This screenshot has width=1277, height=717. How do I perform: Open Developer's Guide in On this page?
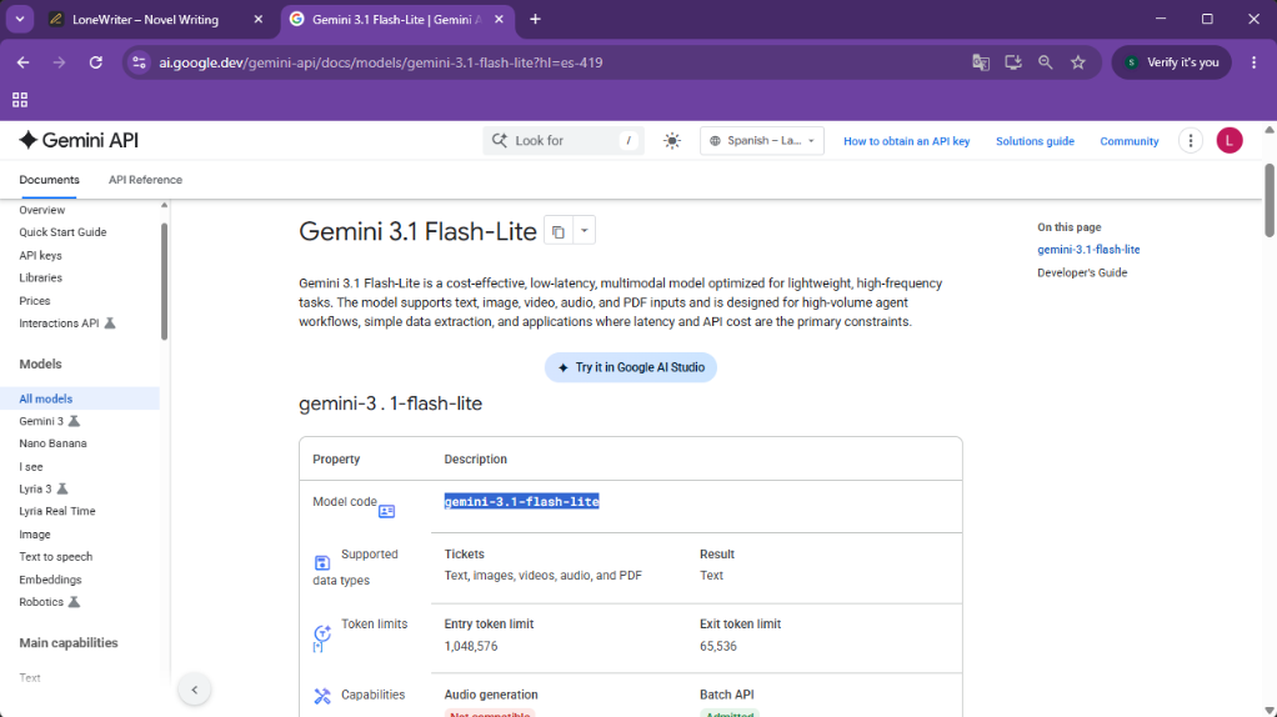[1082, 273]
